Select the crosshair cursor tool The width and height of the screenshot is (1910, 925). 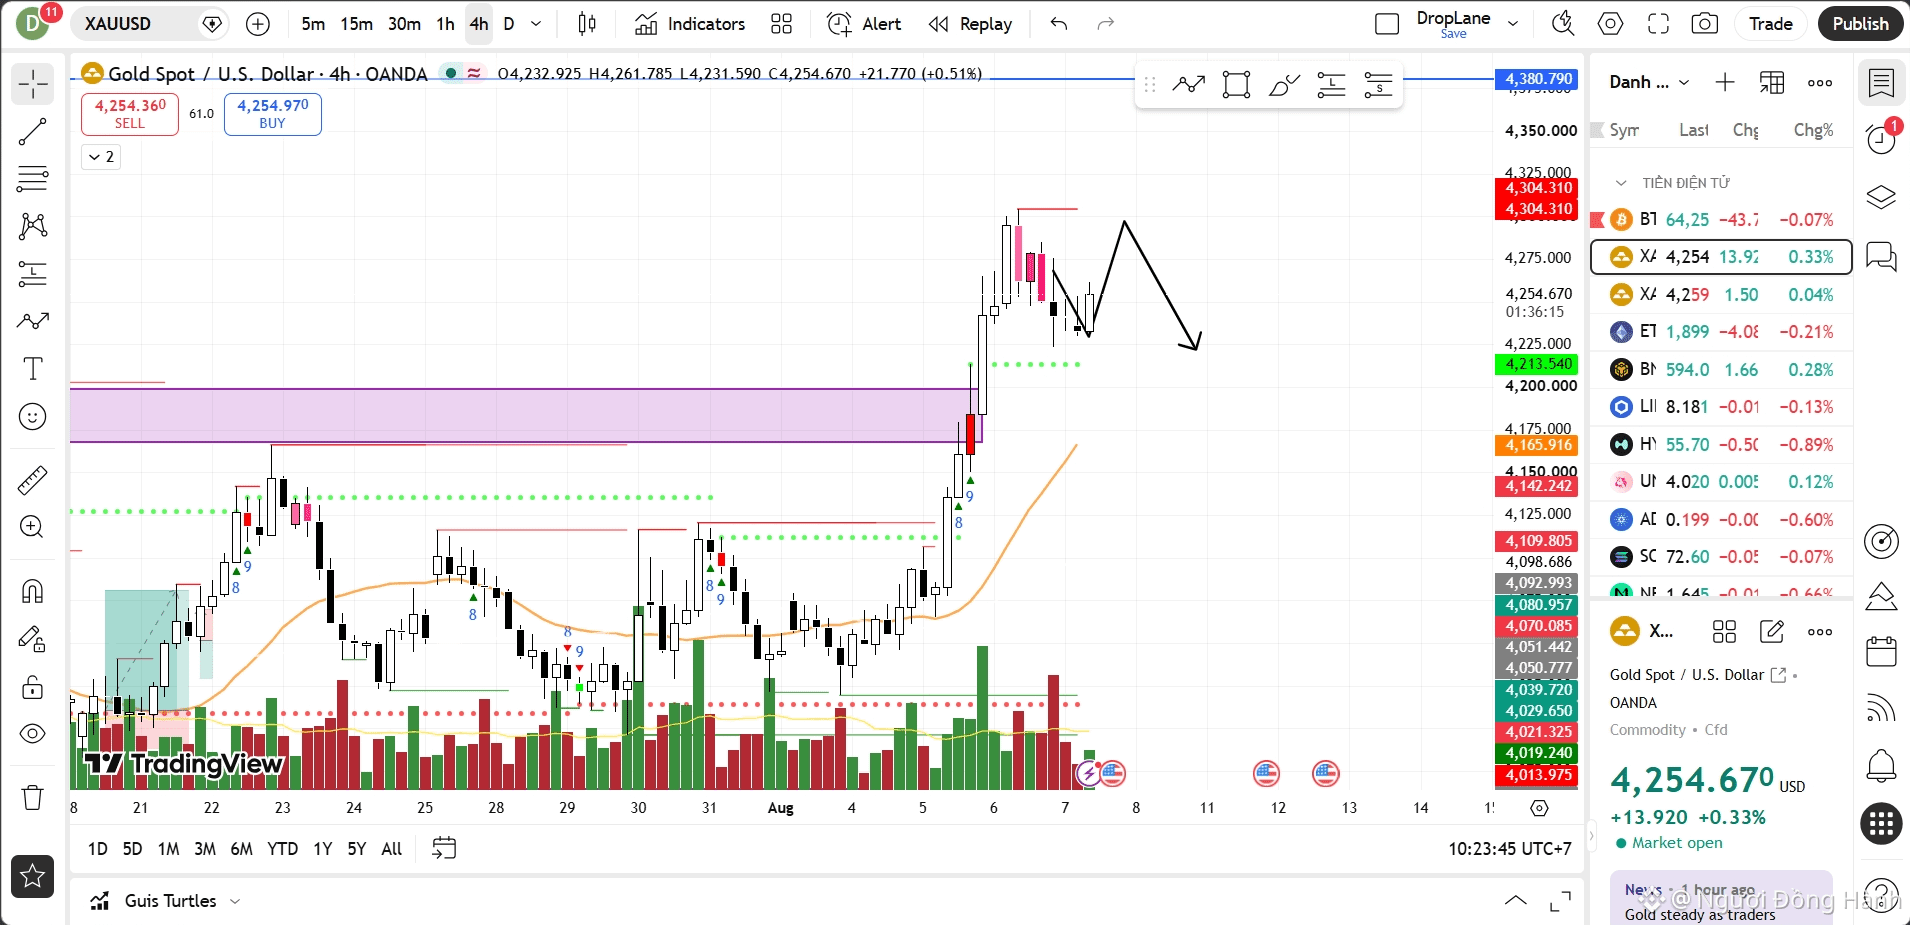[x=33, y=84]
